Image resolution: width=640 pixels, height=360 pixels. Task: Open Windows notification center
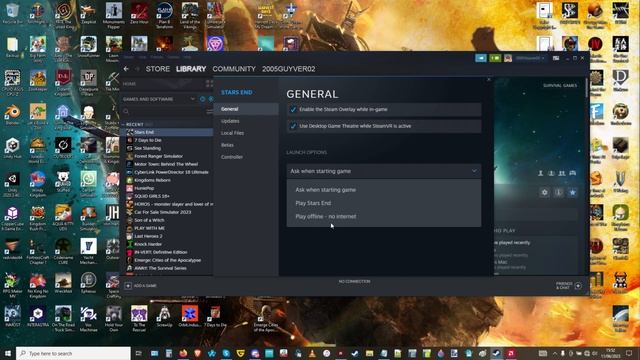tap(629, 353)
